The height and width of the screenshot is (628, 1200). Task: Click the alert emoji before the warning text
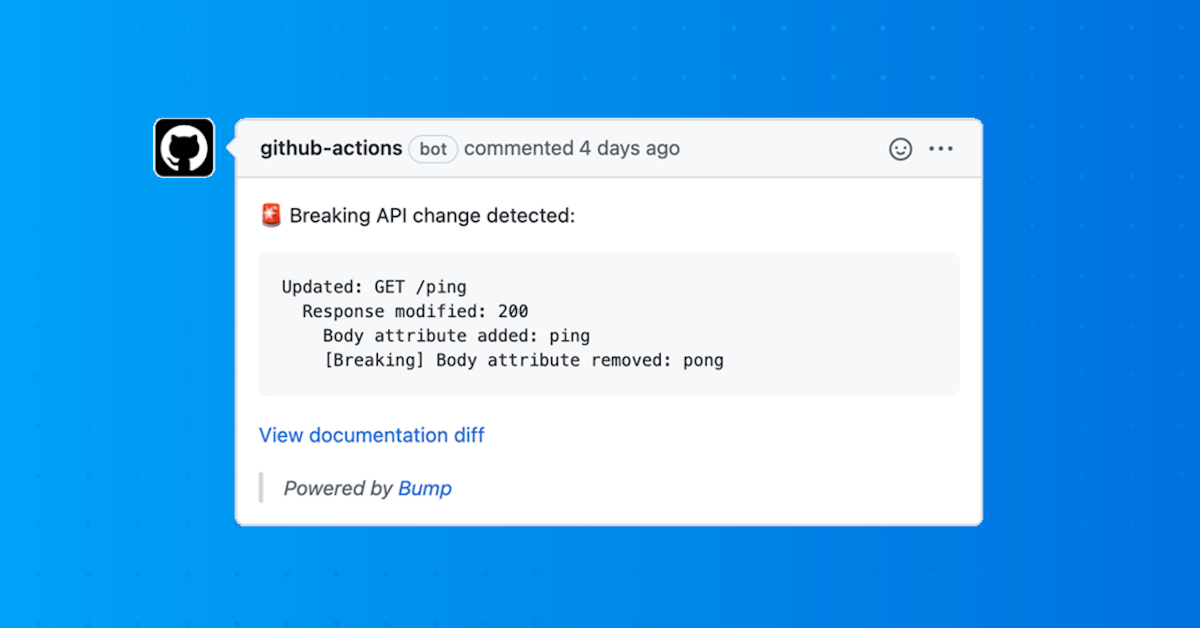pos(270,215)
